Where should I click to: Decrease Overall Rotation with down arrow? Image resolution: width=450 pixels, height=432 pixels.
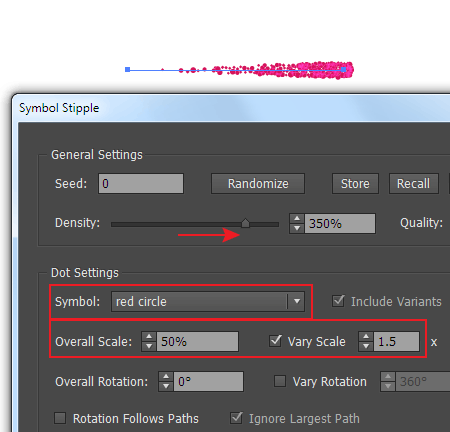(166, 386)
